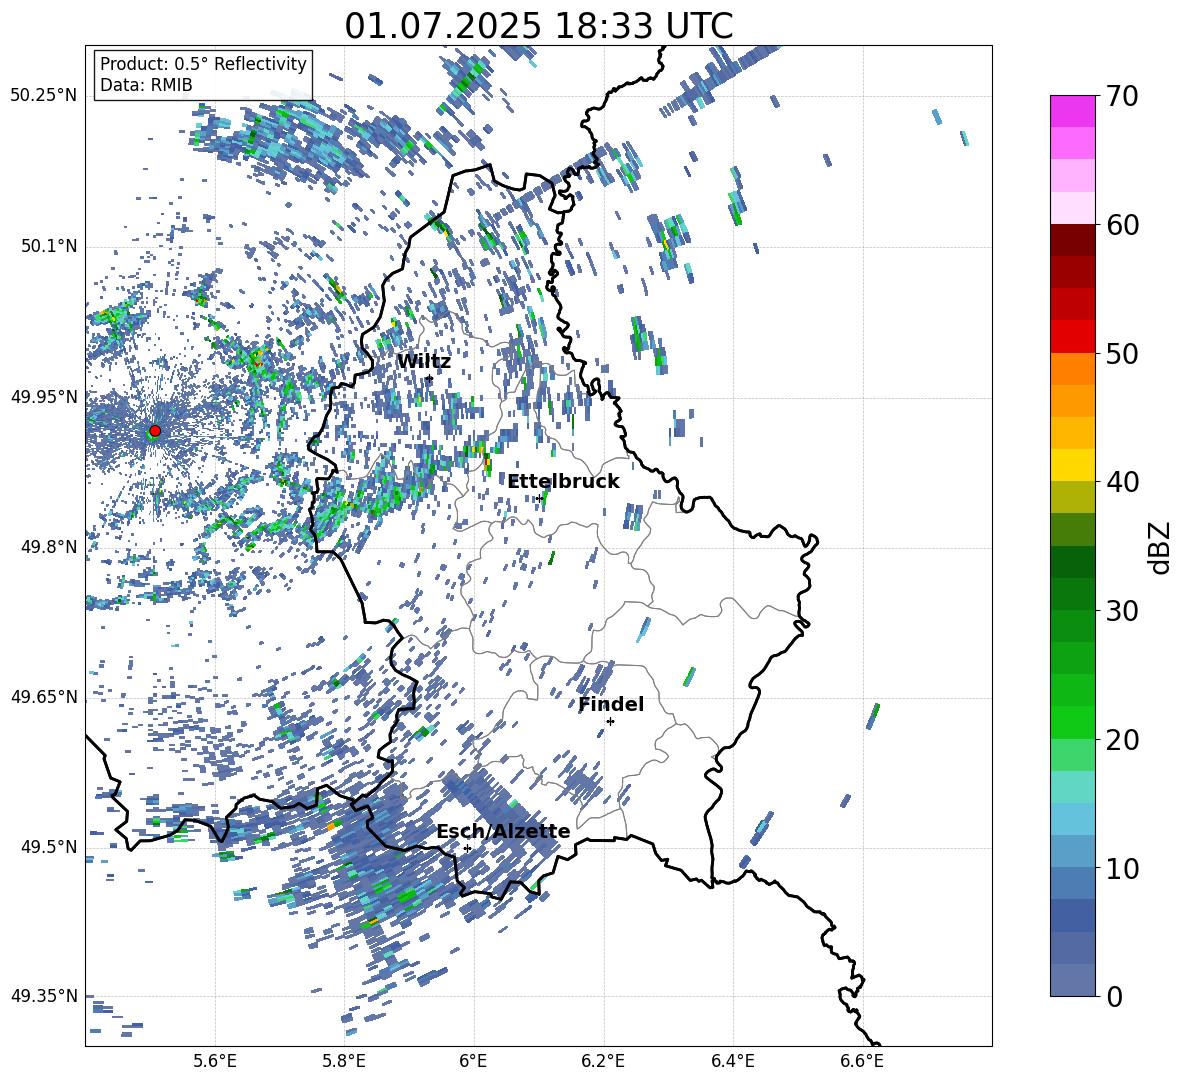The image size is (1184, 1081).
Task: Click the 'Data: RMIB' text
Action: tap(146, 85)
